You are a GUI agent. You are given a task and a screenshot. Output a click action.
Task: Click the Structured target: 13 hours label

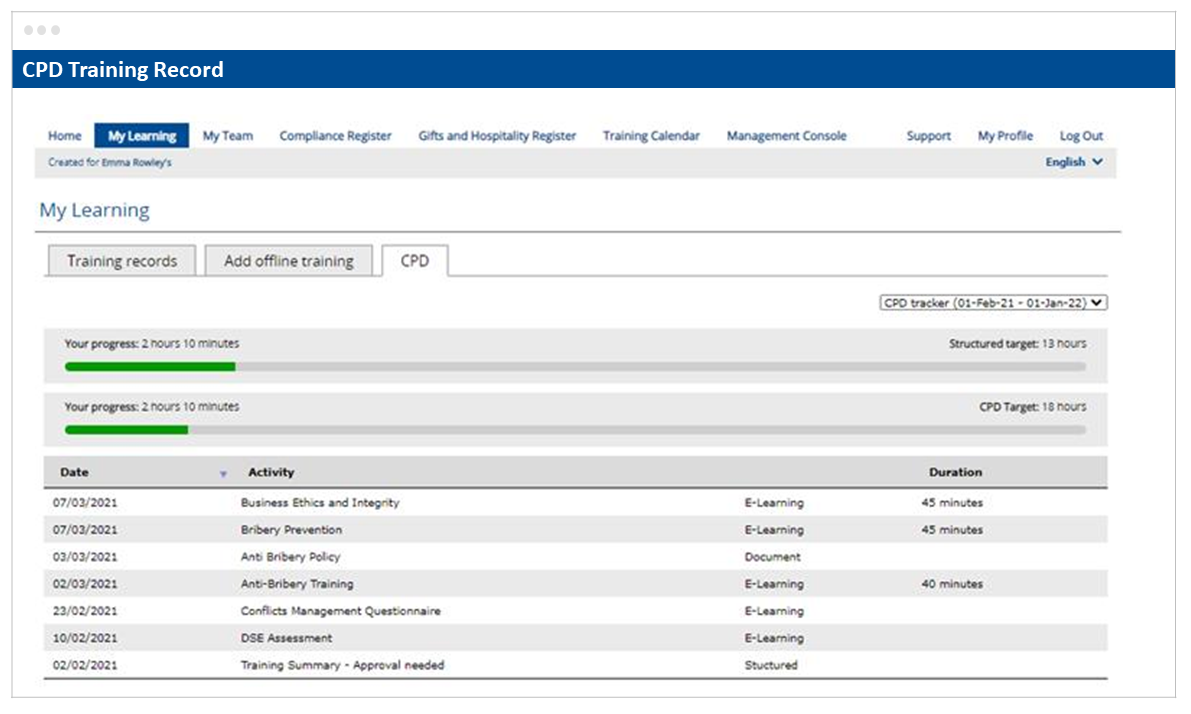[1017, 343]
